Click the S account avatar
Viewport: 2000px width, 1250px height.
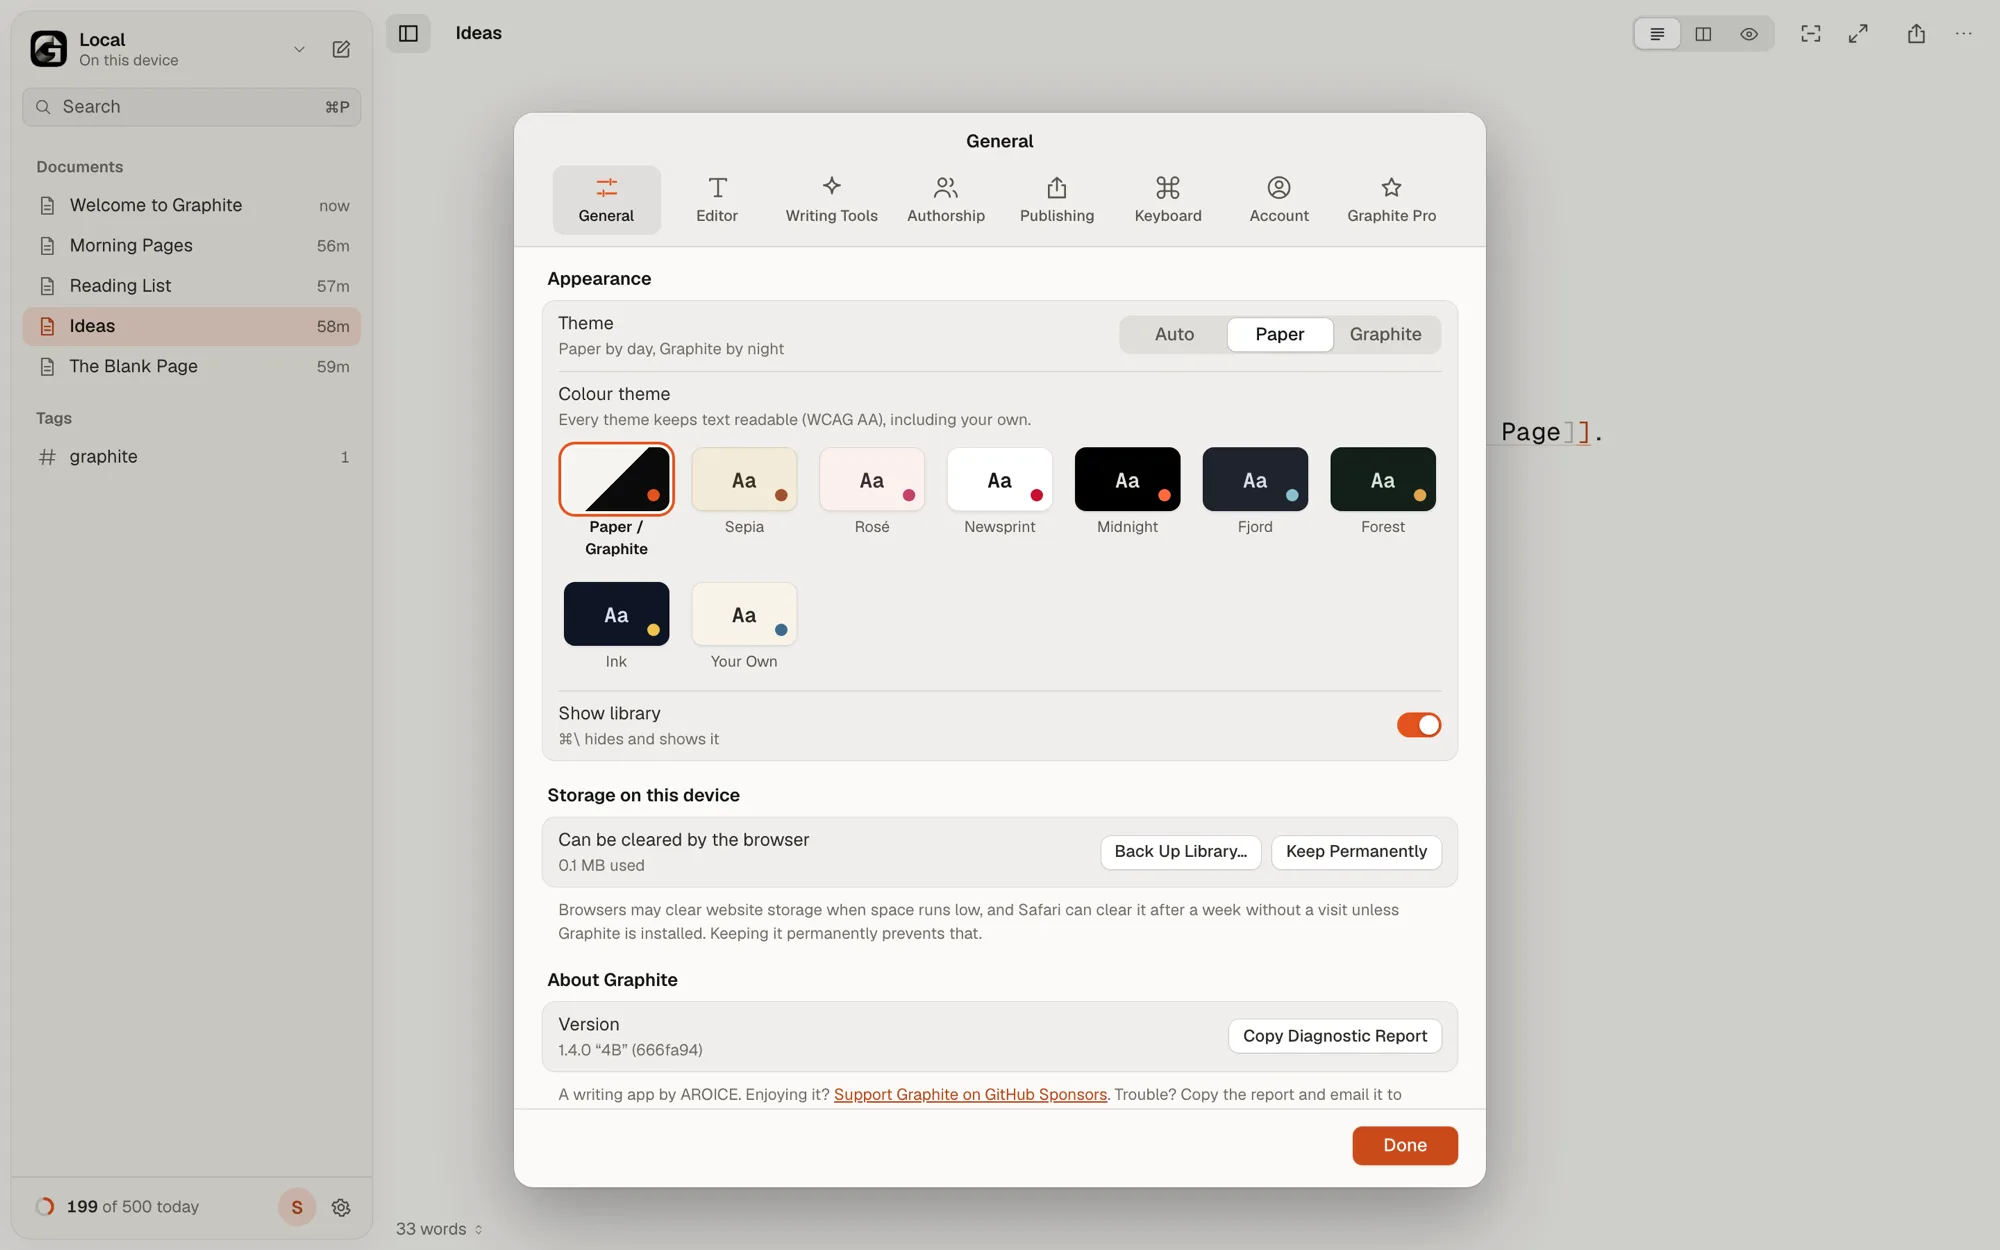297,1207
